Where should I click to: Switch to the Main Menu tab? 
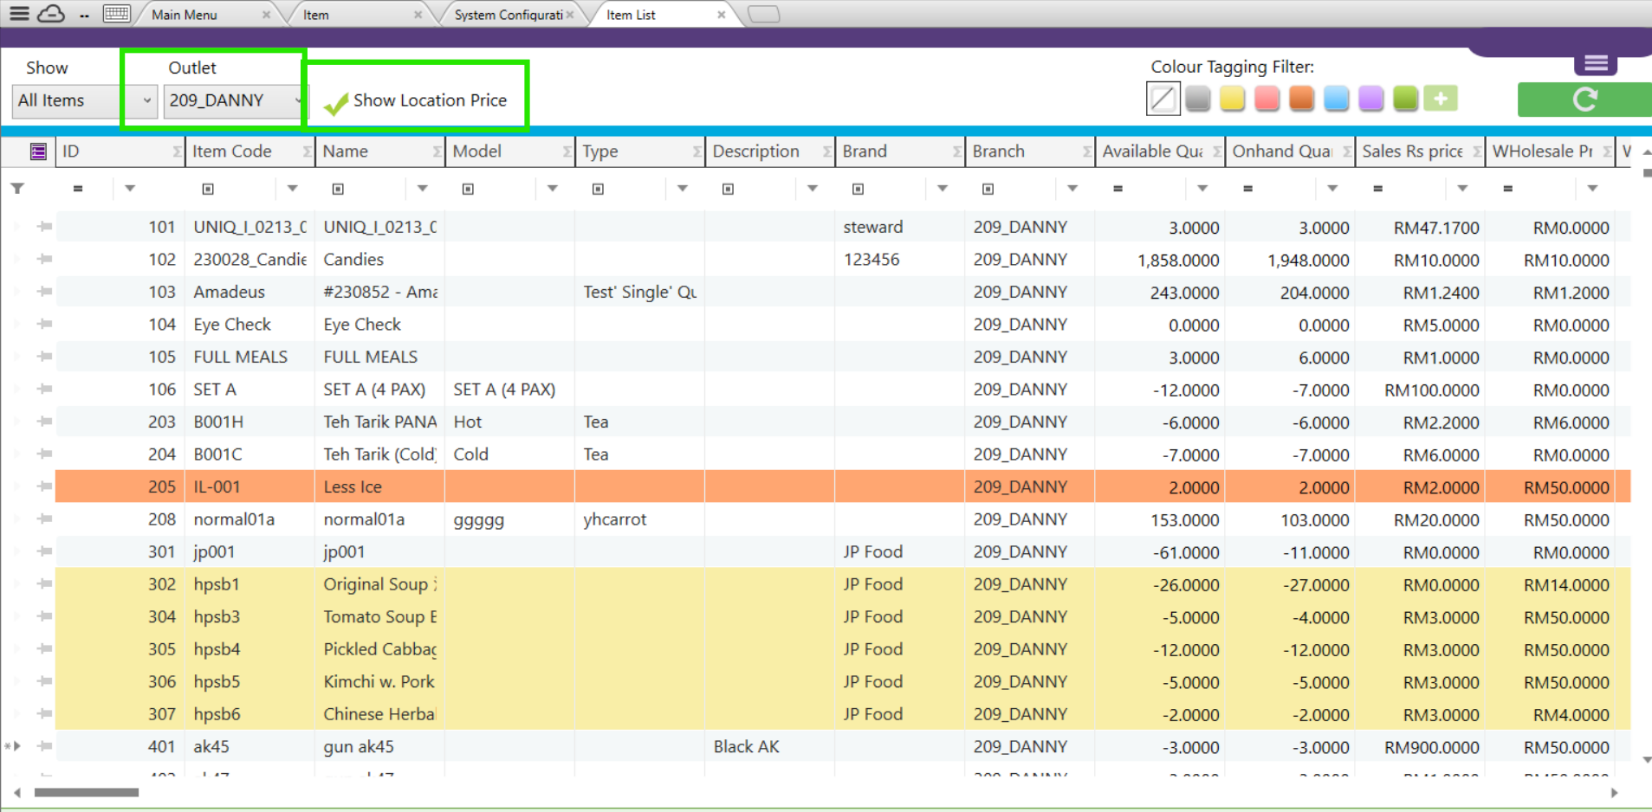click(184, 15)
